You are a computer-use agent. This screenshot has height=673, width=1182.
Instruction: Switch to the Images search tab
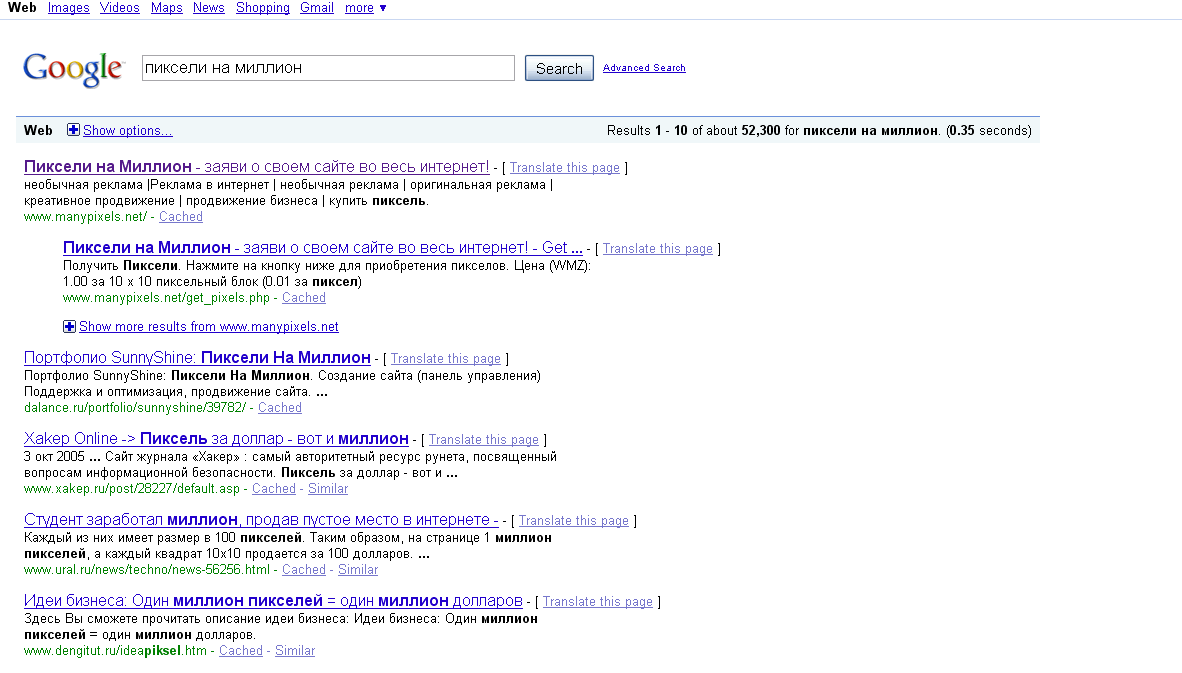[x=68, y=8]
